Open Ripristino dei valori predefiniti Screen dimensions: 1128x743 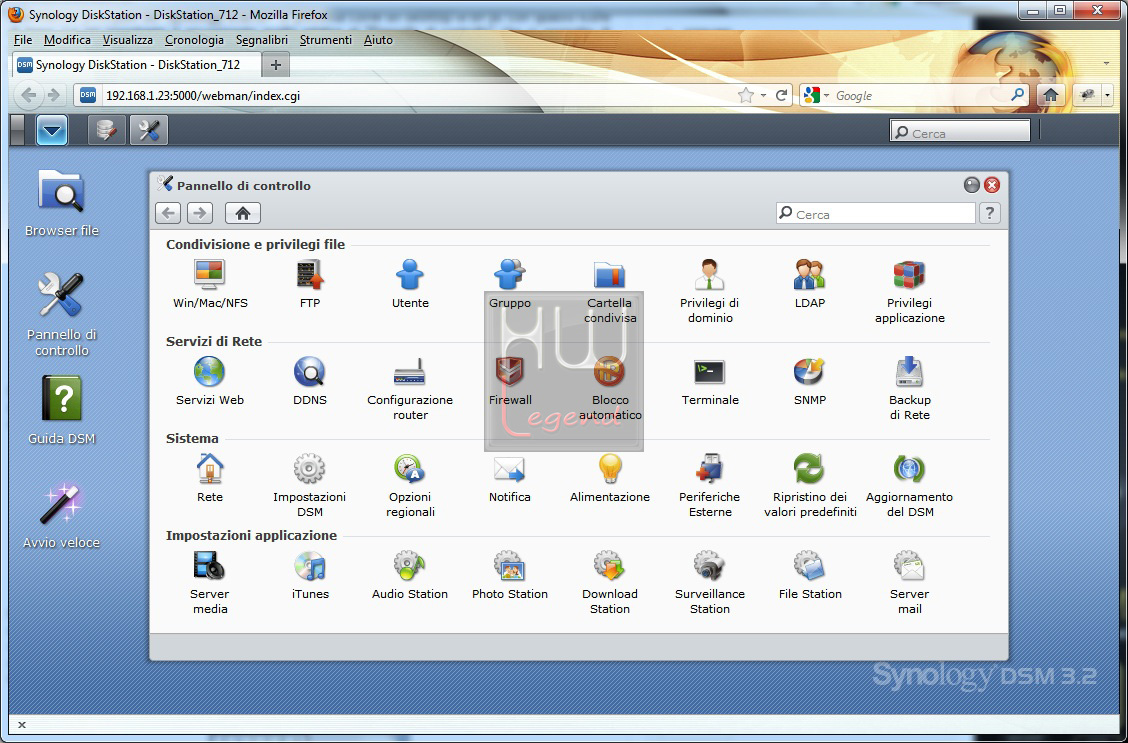810,485
